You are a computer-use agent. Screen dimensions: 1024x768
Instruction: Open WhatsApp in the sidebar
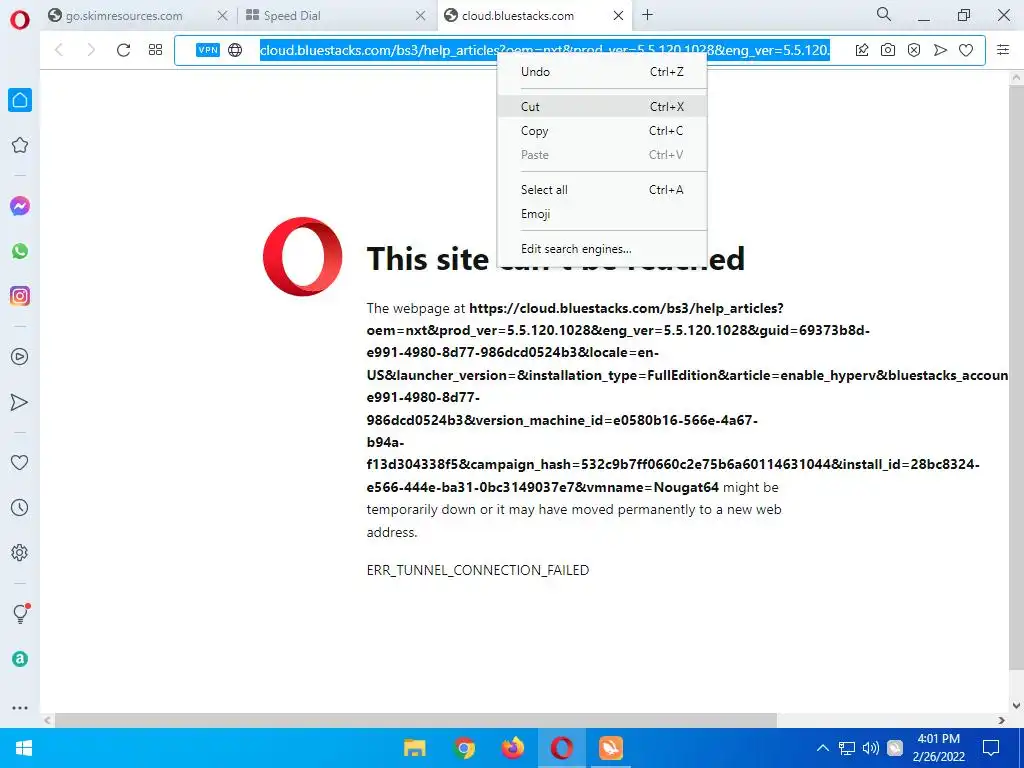20,251
